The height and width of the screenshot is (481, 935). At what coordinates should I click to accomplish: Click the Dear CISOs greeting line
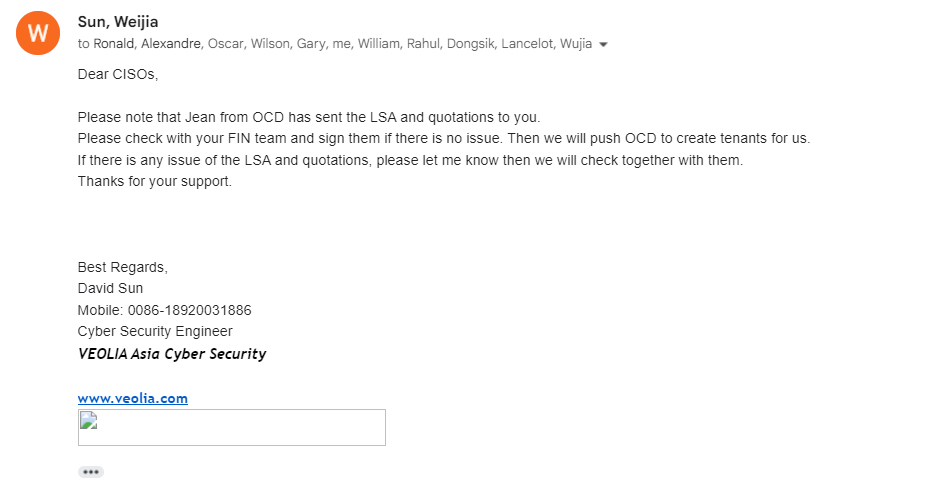(x=118, y=74)
